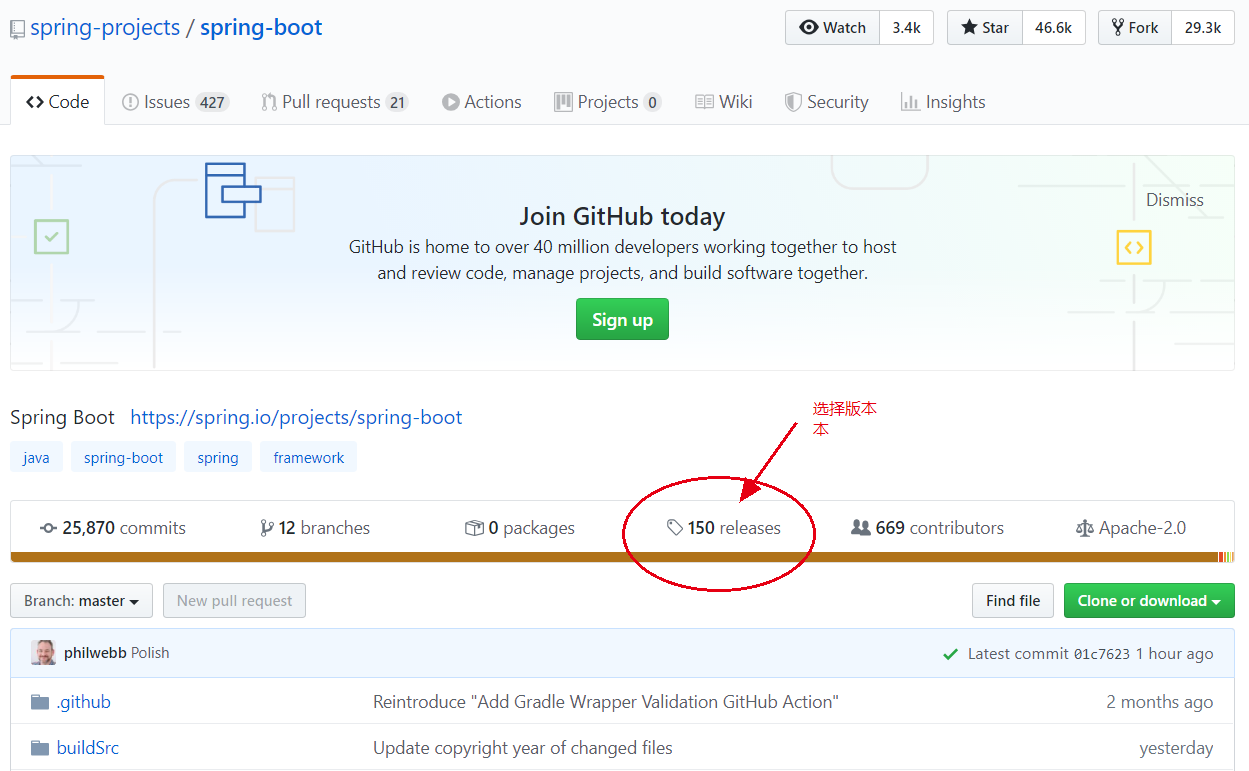This screenshot has height=771, width=1249.
Task: View the 12 branches list
Action: [x=315, y=528]
